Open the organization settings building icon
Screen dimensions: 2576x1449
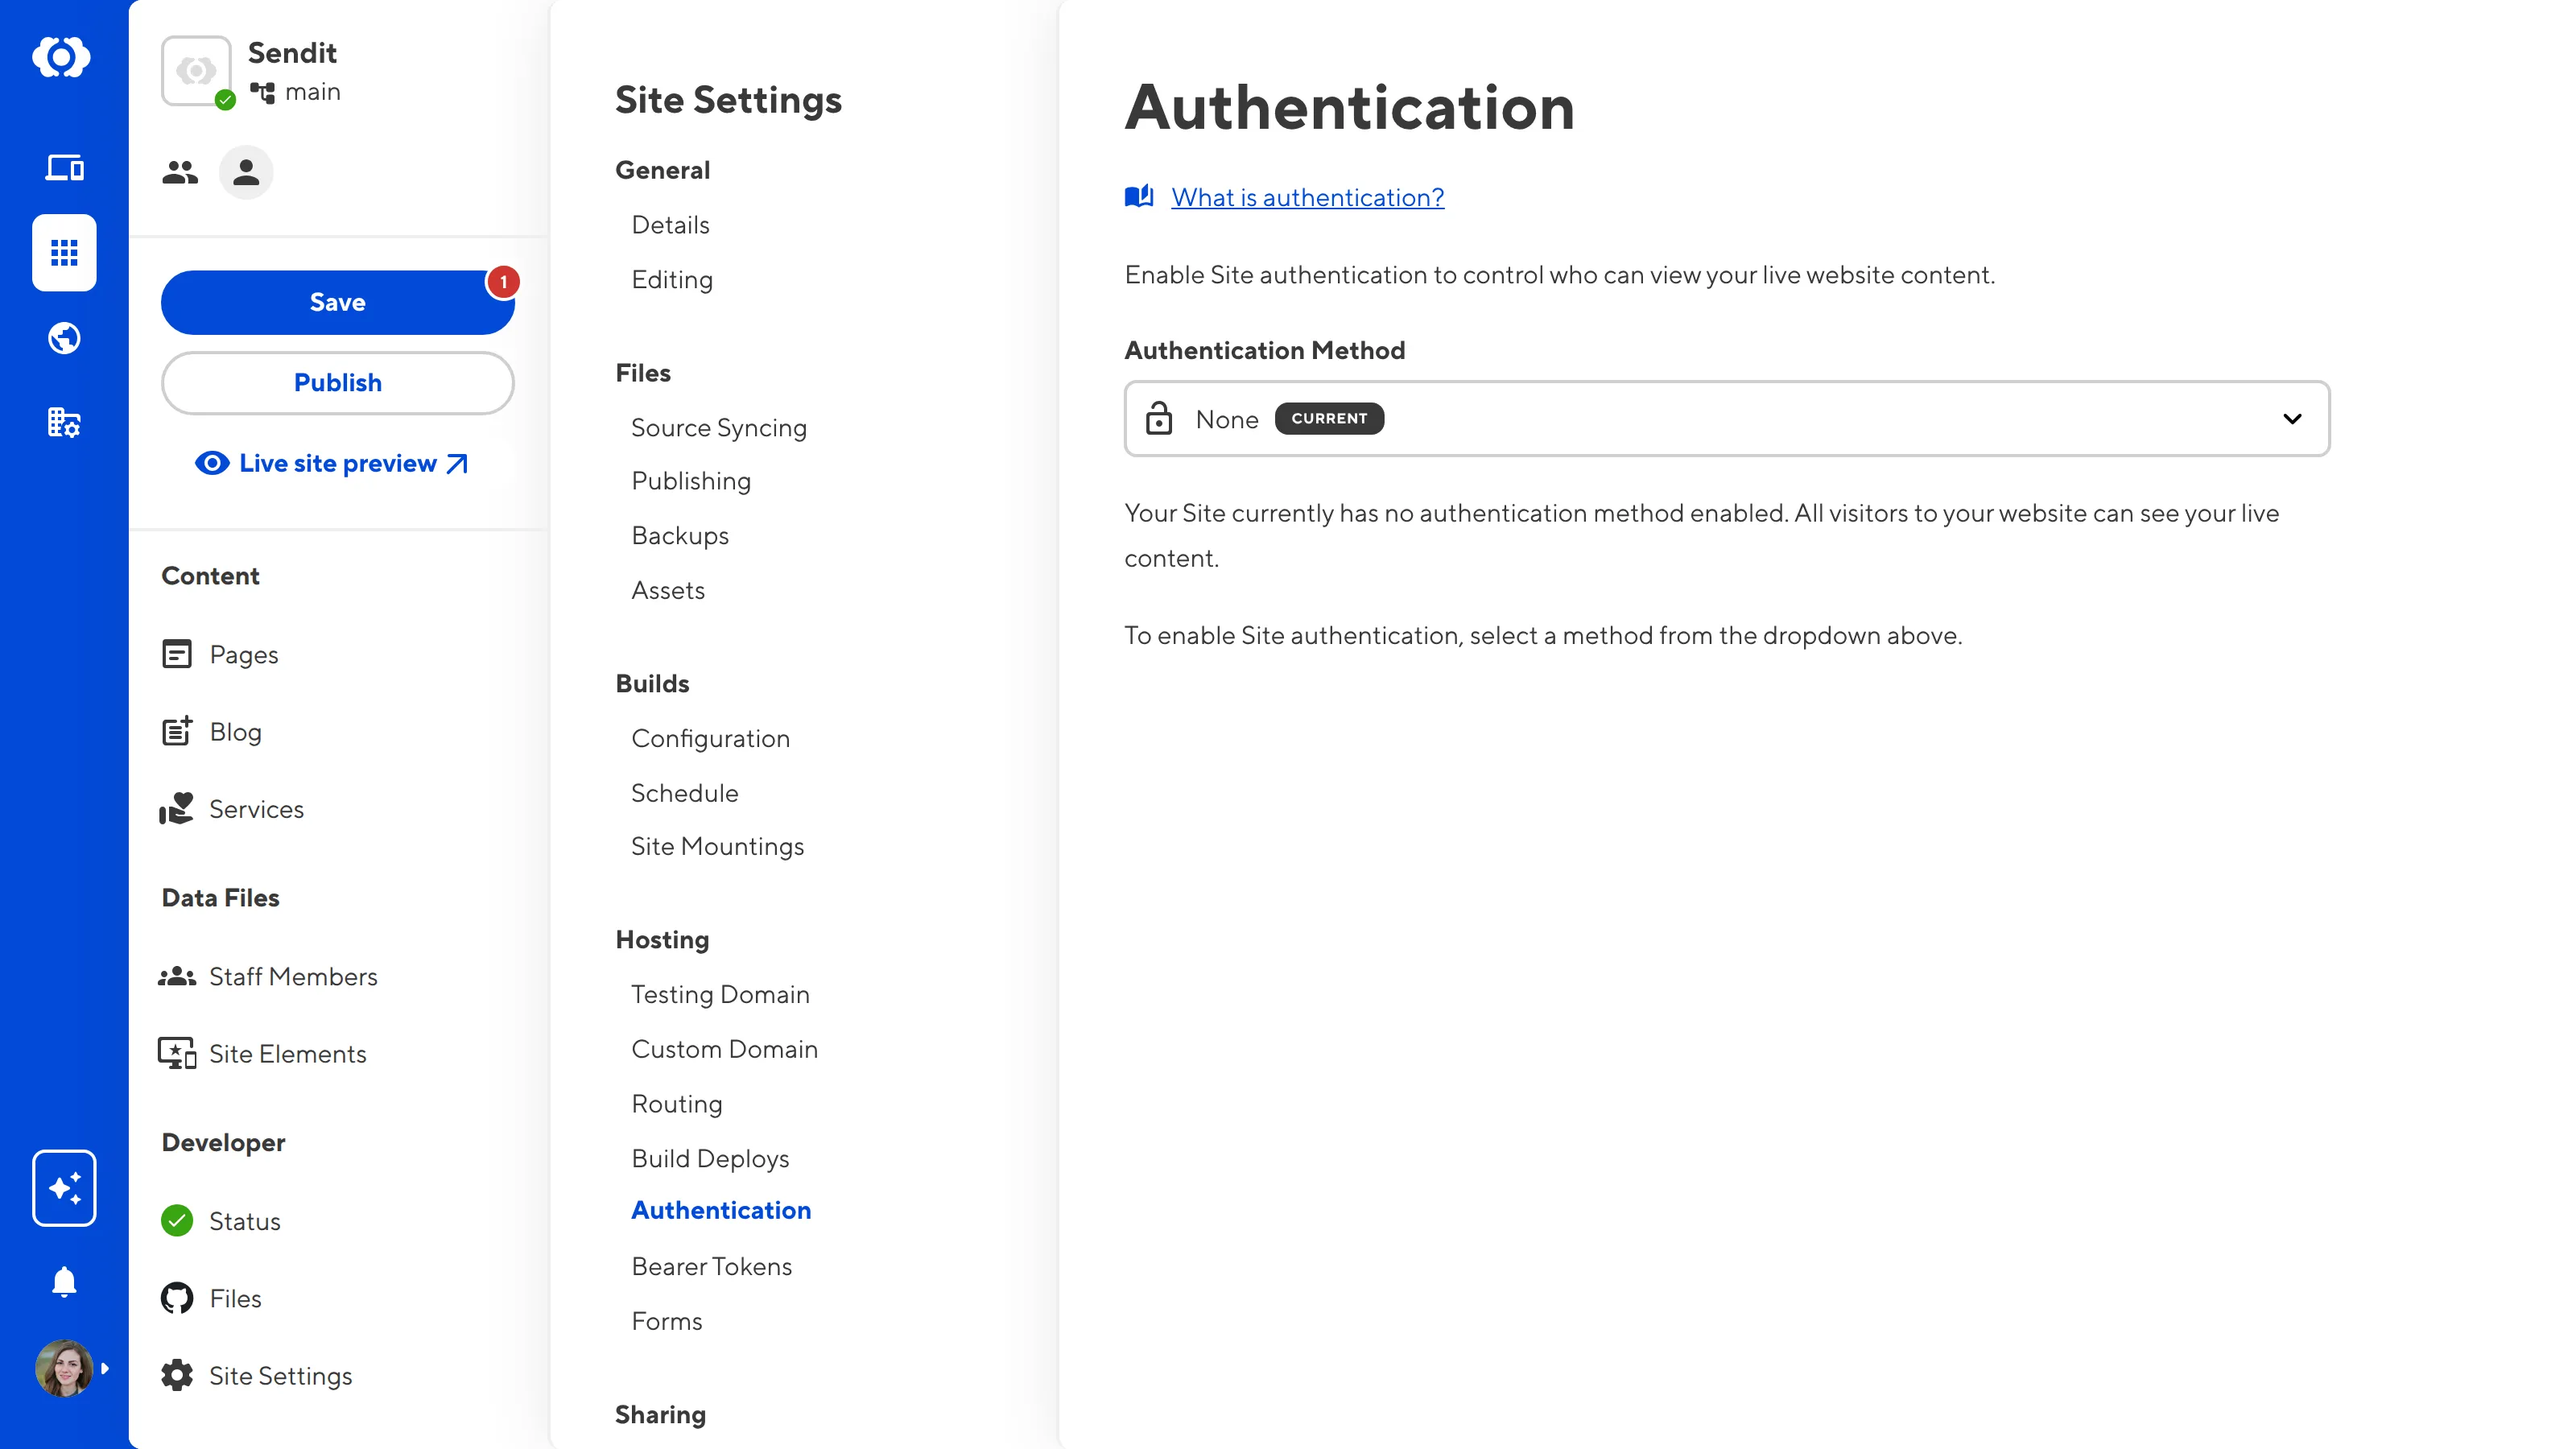point(64,423)
